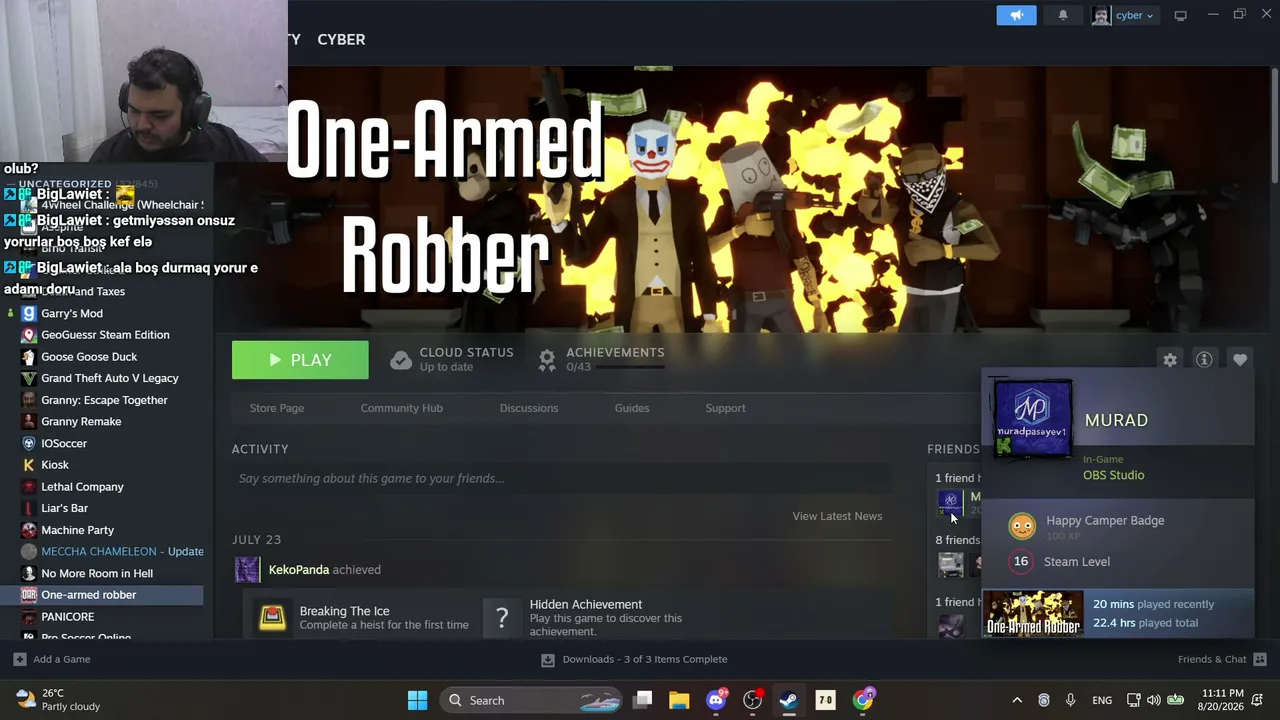The width and height of the screenshot is (1280, 720).
Task: Select Machine Party icon in library
Action: click(x=29, y=530)
